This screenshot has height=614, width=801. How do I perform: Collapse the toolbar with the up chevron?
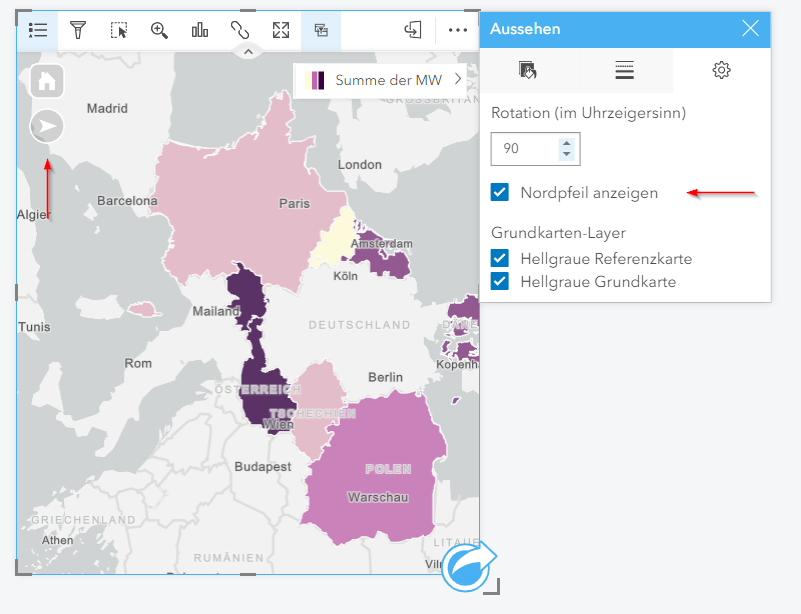pyautogui.click(x=248, y=52)
